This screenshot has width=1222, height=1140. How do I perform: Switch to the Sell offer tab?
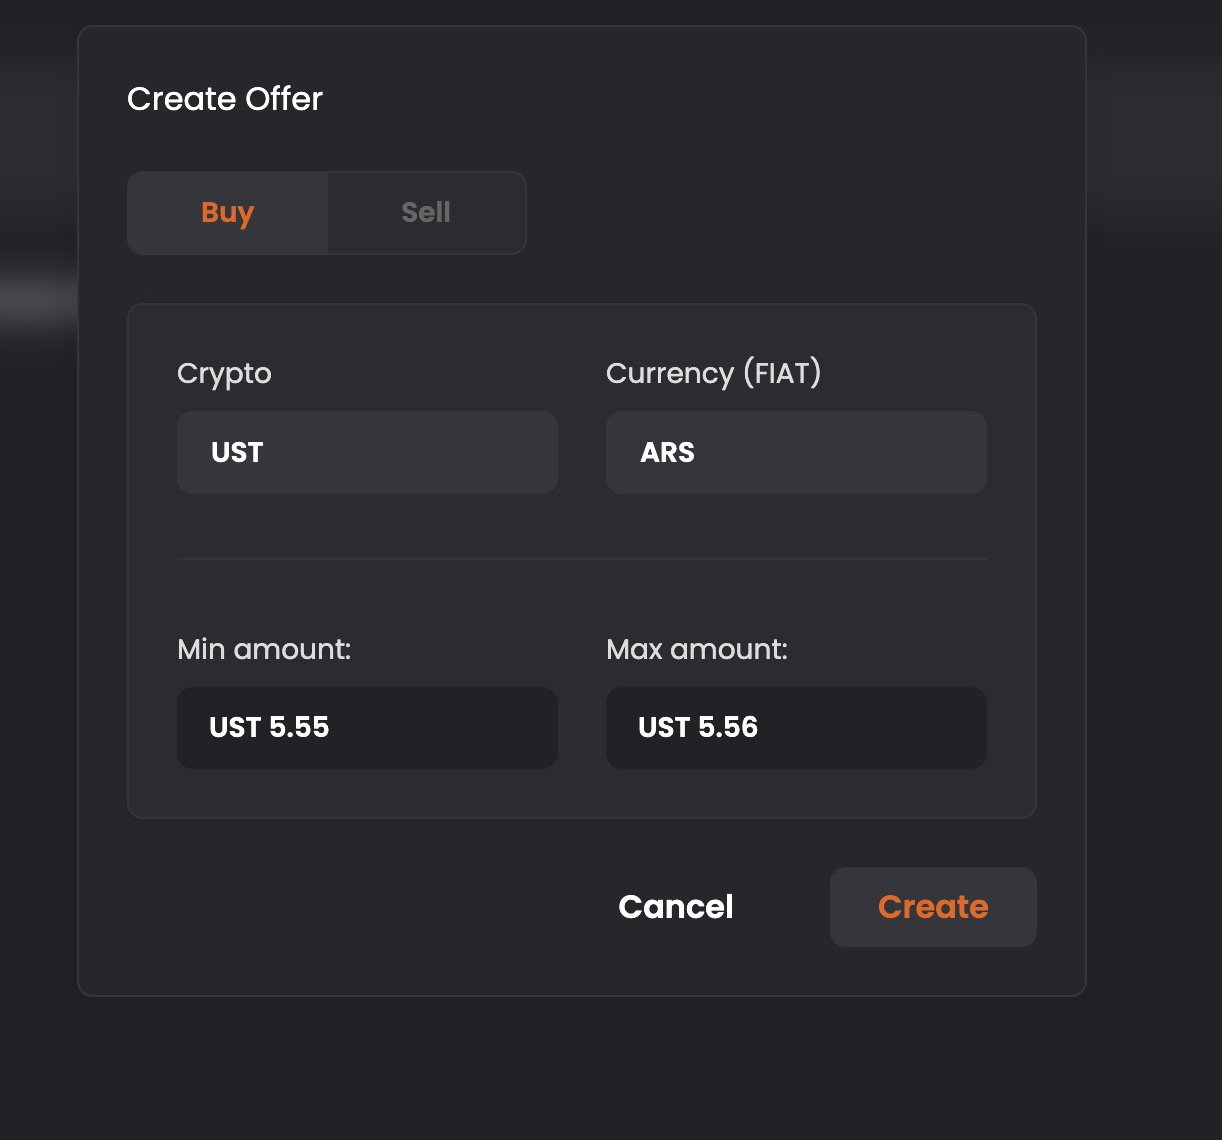coord(426,213)
